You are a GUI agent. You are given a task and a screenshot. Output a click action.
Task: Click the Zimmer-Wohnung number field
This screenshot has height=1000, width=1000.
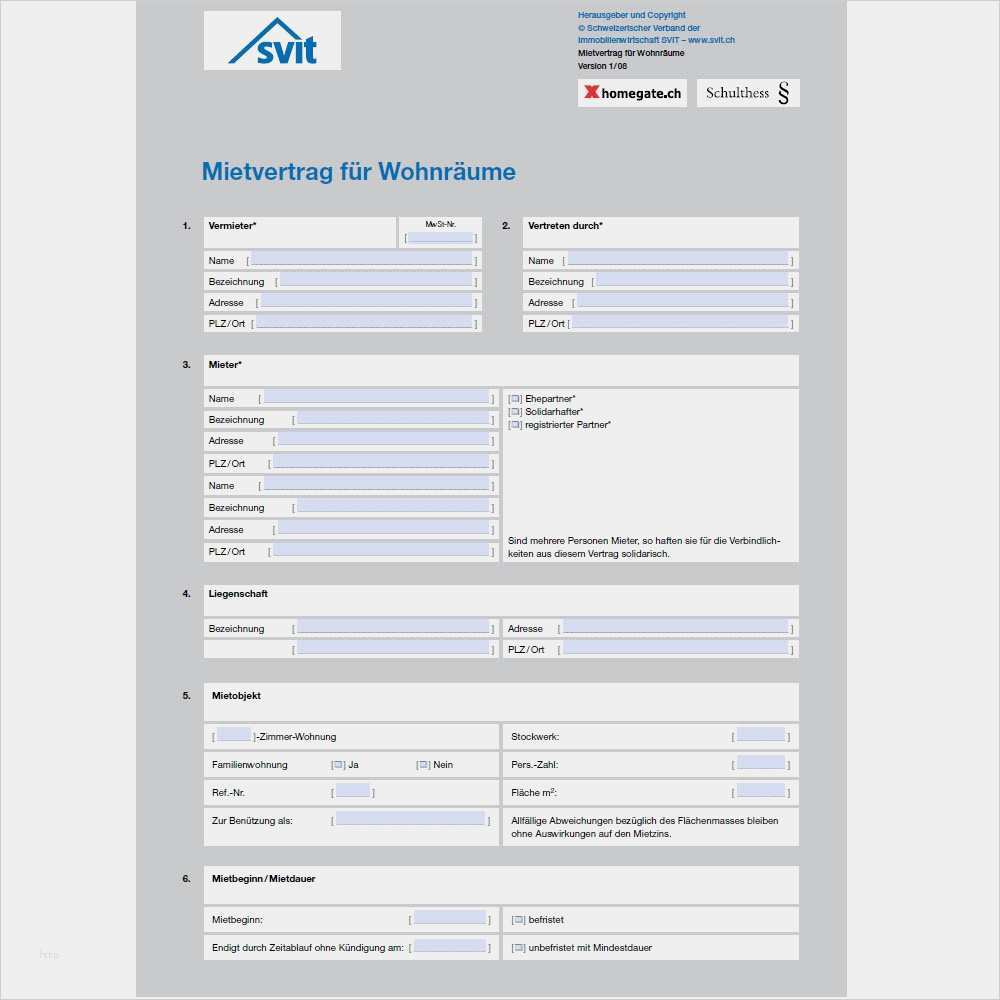[234, 736]
